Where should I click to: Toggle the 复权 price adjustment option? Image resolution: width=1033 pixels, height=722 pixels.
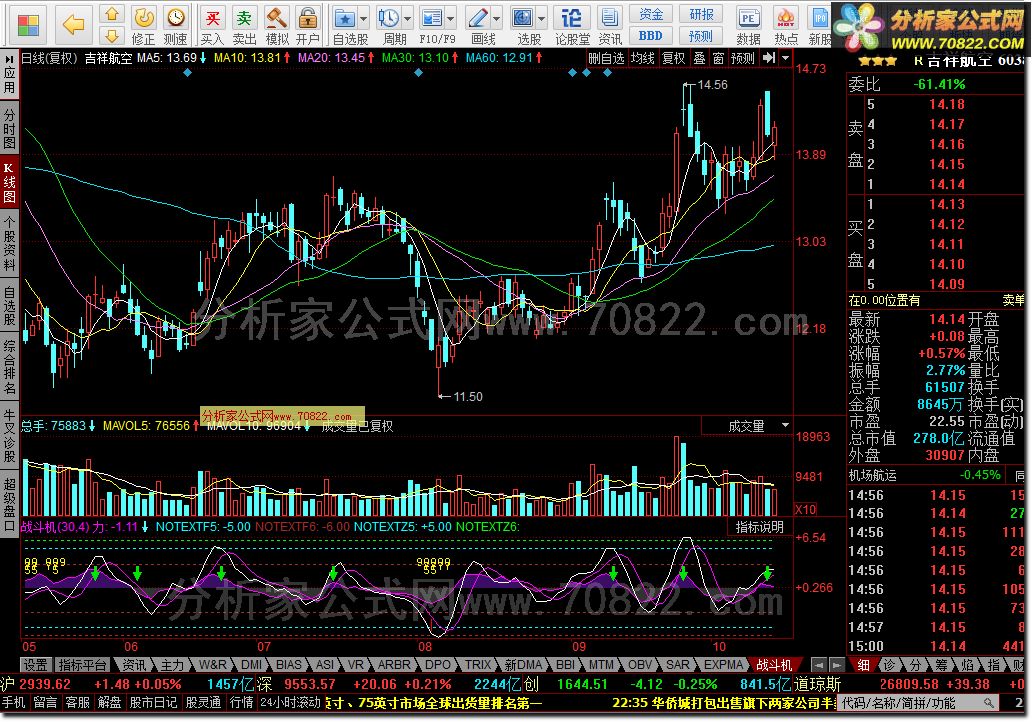point(673,58)
